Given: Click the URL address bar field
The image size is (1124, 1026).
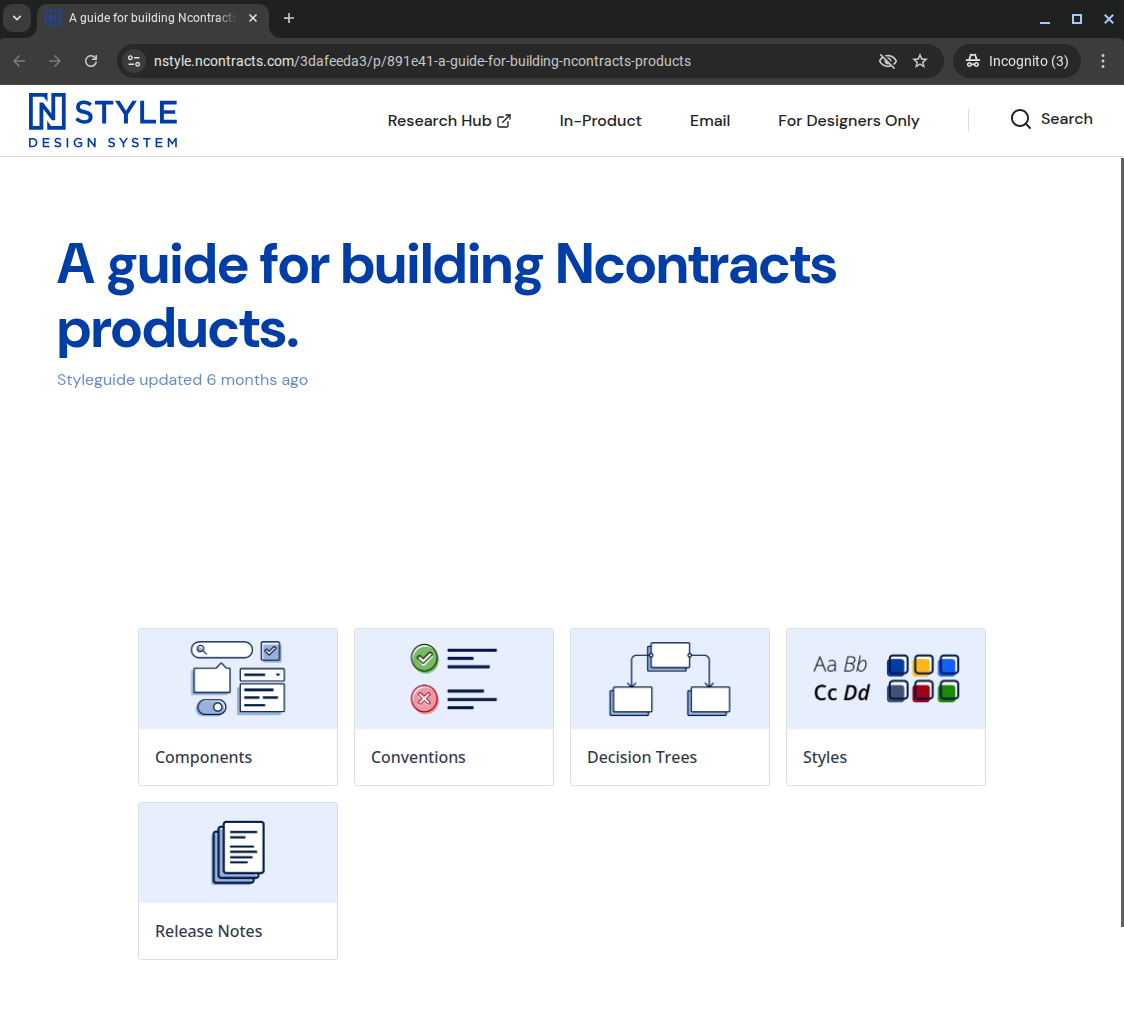Looking at the screenshot, I should point(500,61).
